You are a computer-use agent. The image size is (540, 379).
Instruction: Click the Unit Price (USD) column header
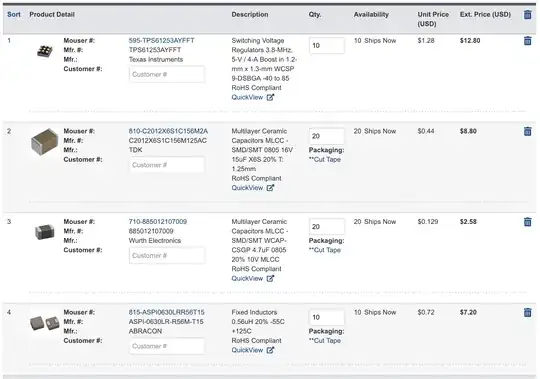(433, 19)
